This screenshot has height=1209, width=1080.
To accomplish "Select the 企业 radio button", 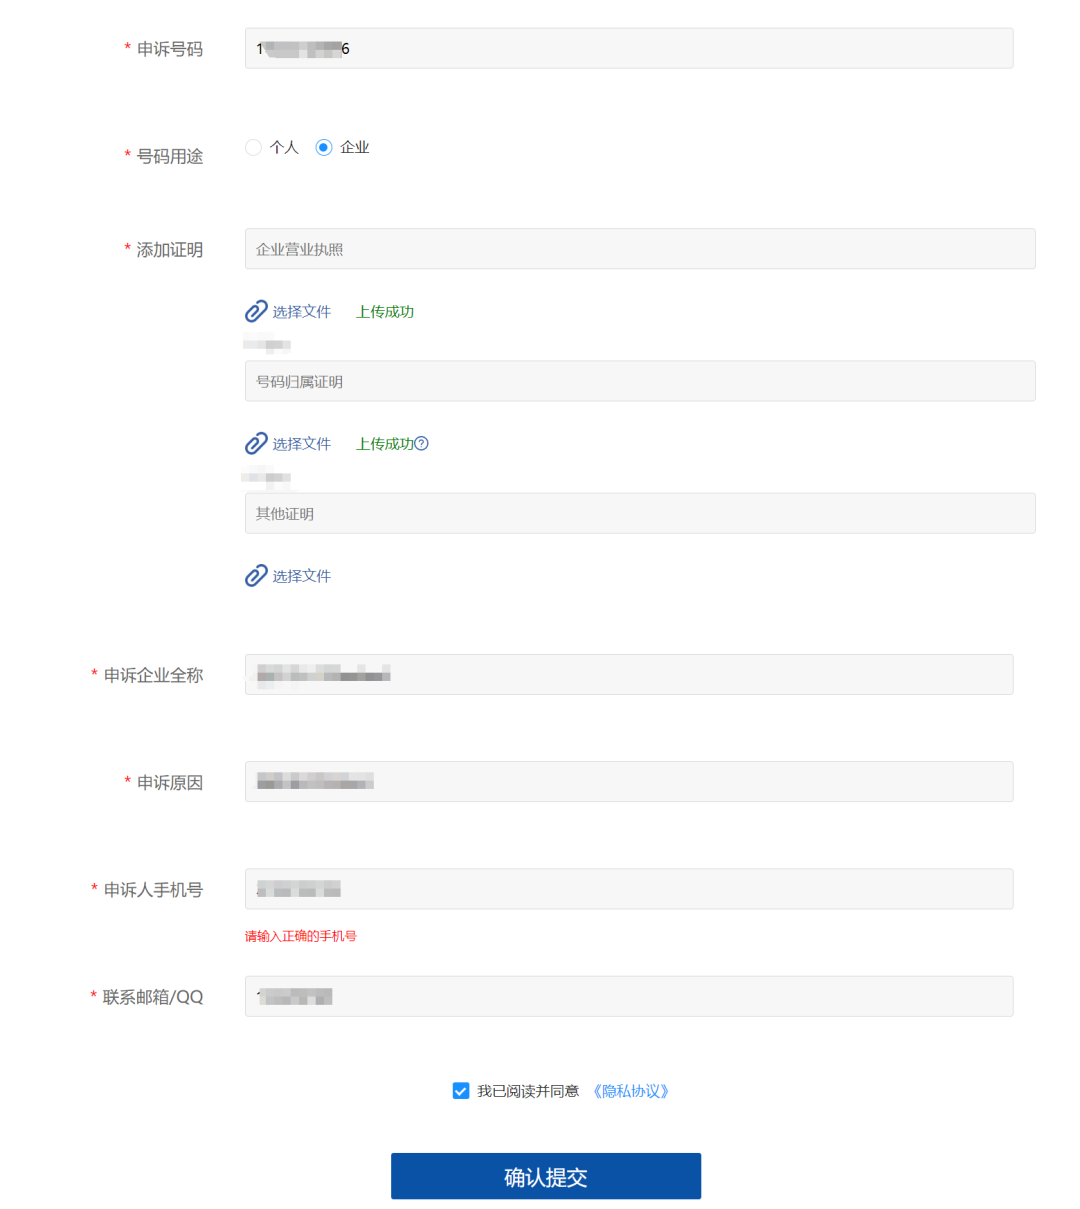I will 323,147.
